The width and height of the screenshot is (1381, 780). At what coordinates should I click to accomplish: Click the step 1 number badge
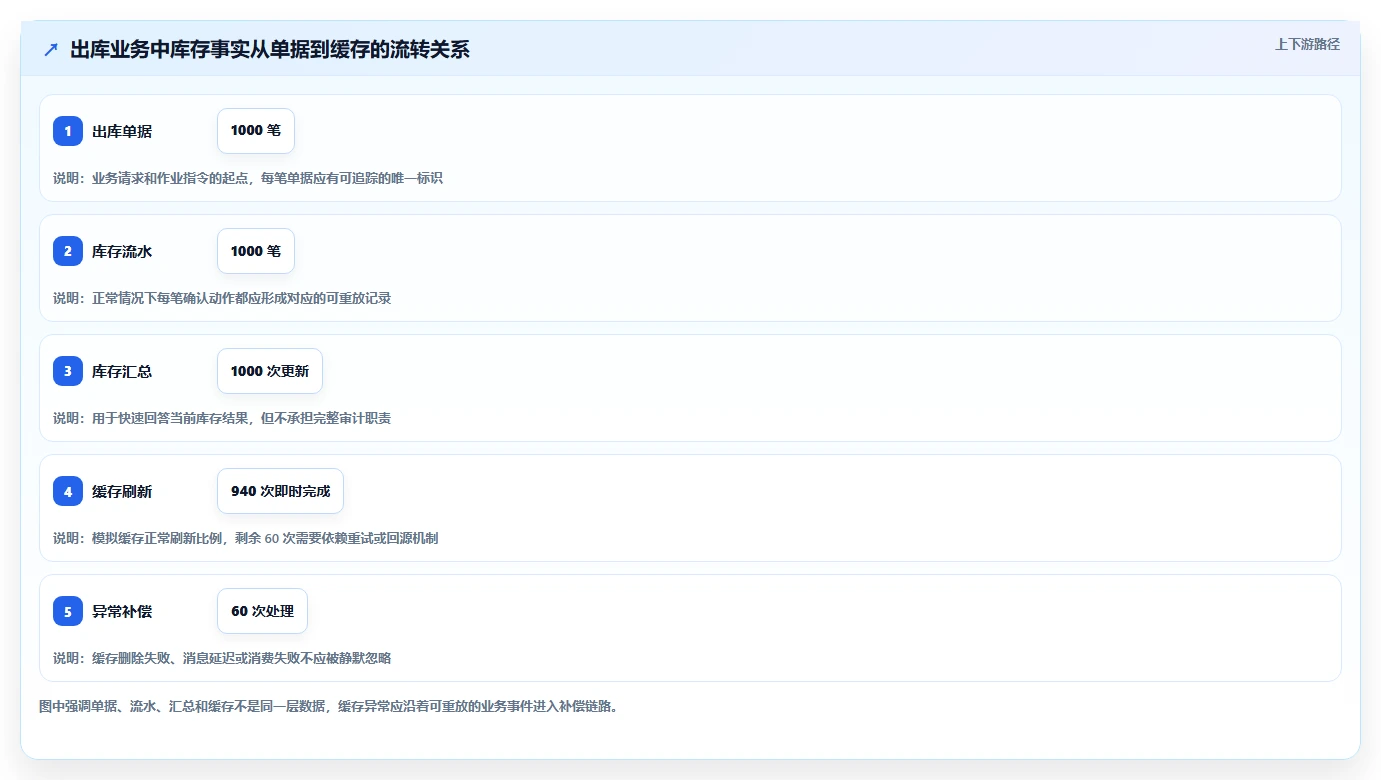tap(68, 131)
